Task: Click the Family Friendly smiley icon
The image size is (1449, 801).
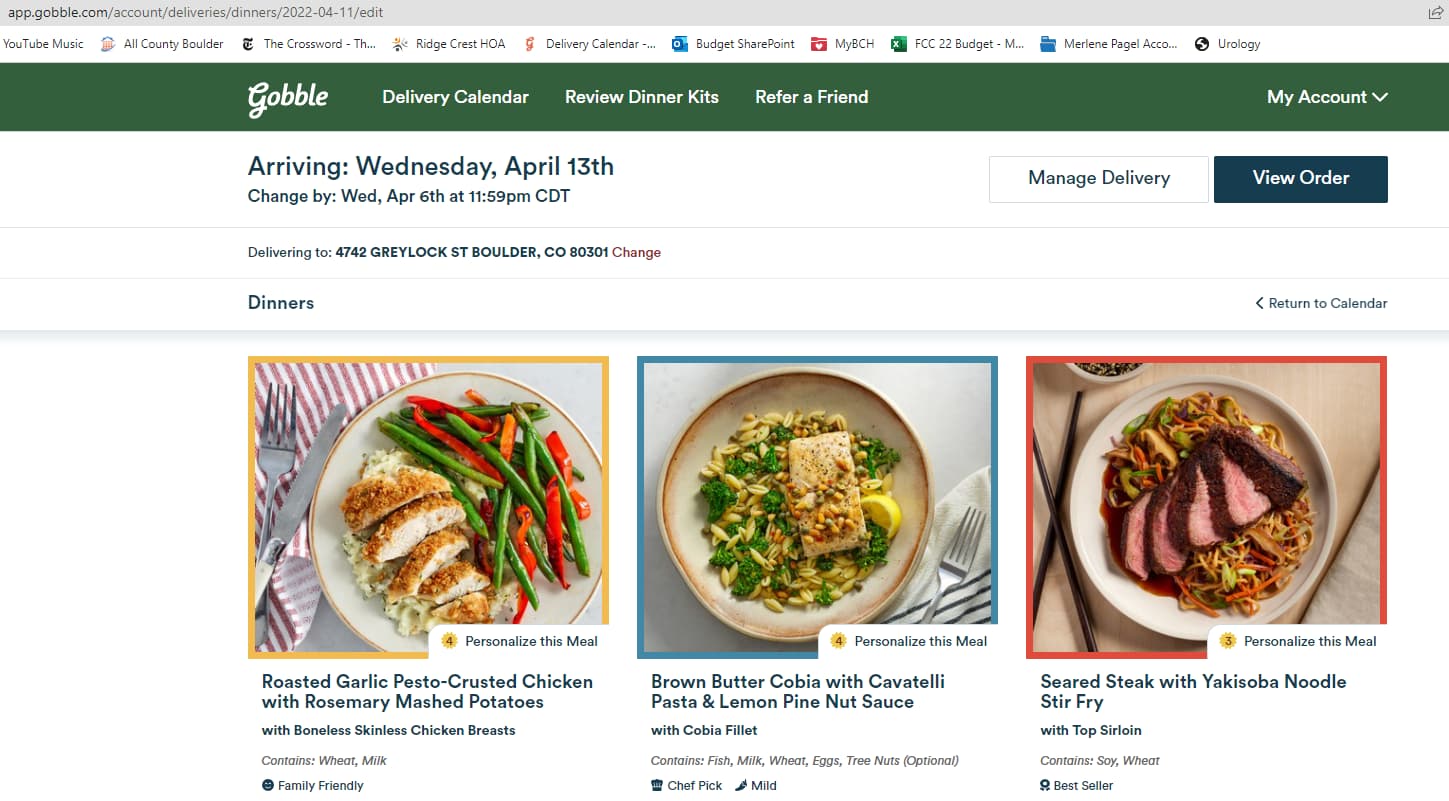Action: [x=267, y=785]
